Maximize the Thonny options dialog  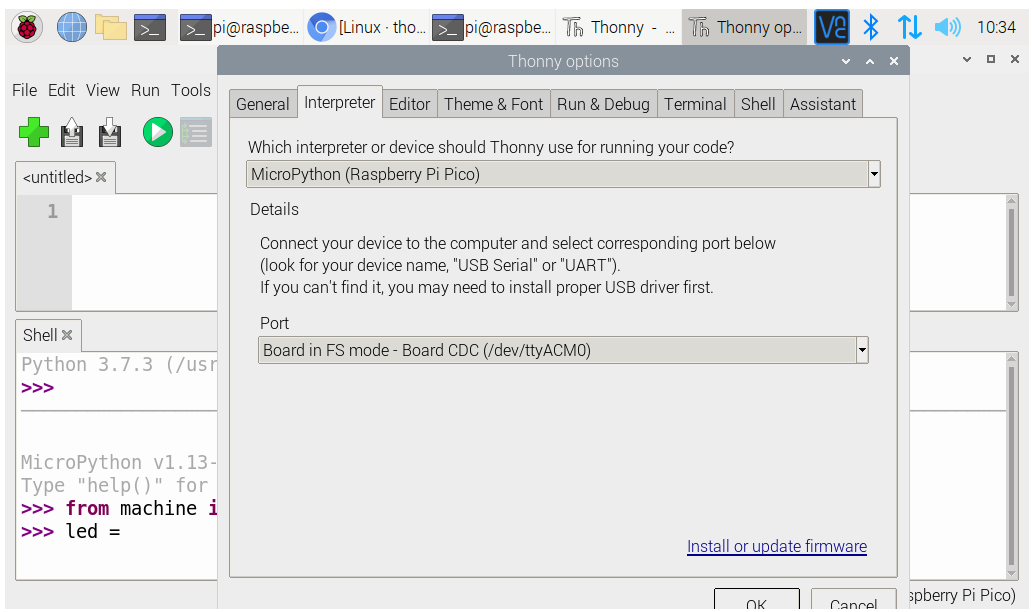869,61
